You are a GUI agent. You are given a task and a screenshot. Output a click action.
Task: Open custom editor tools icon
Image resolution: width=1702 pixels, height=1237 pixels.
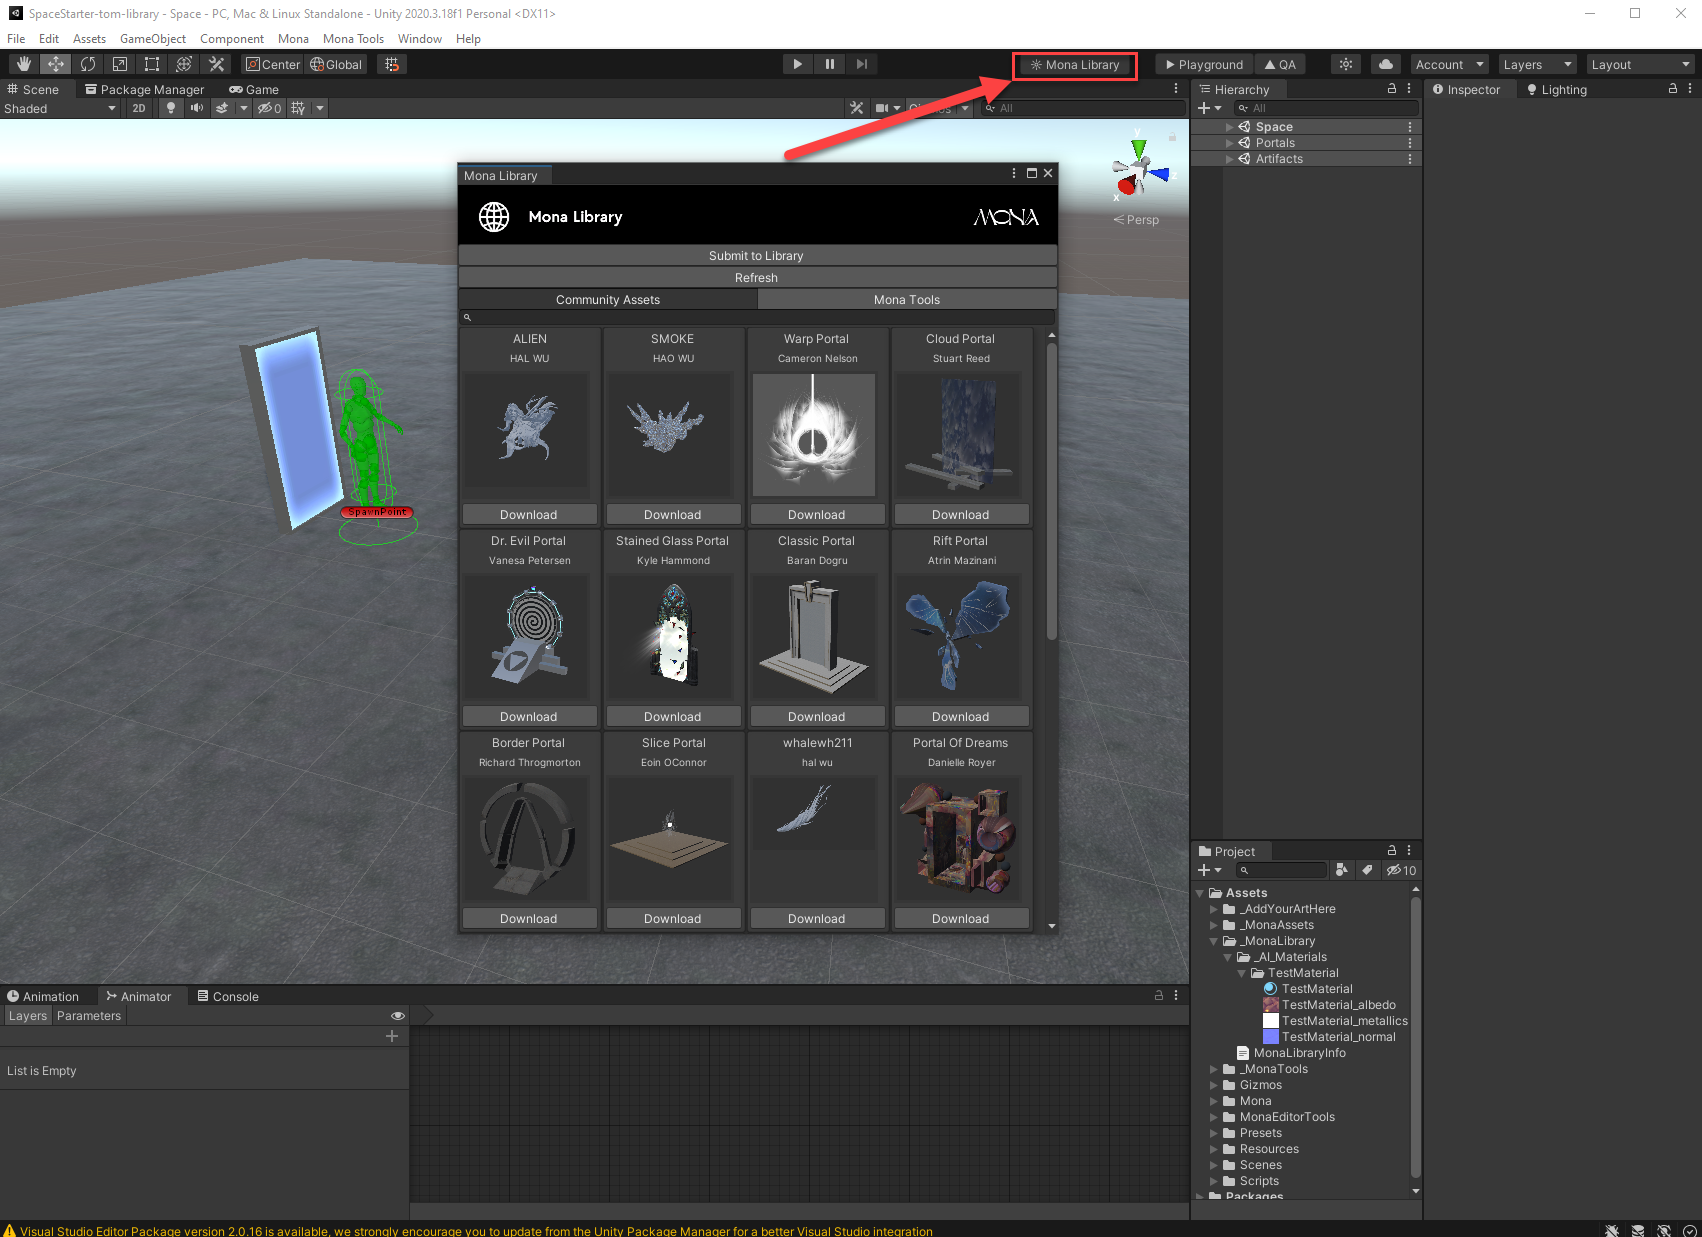pyautogui.click(x=216, y=64)
